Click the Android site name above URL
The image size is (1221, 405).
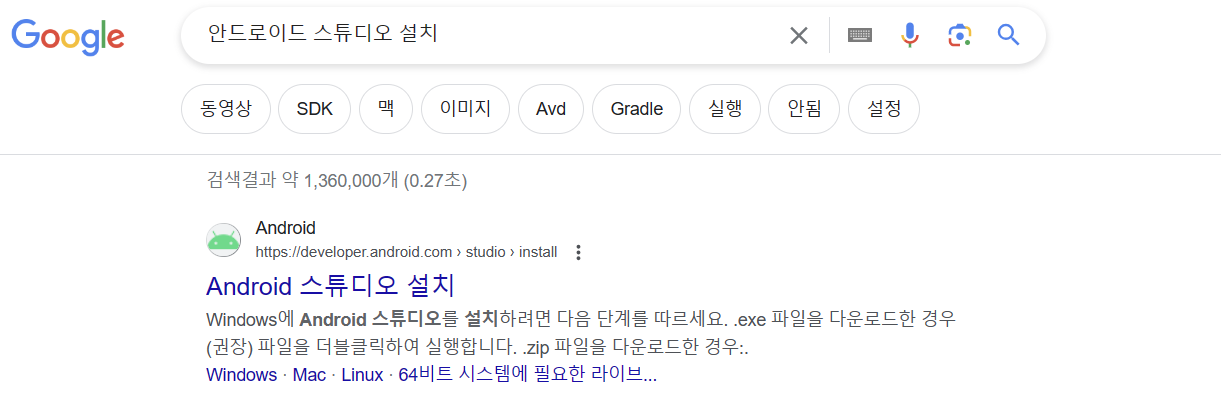tap(286, 228)
